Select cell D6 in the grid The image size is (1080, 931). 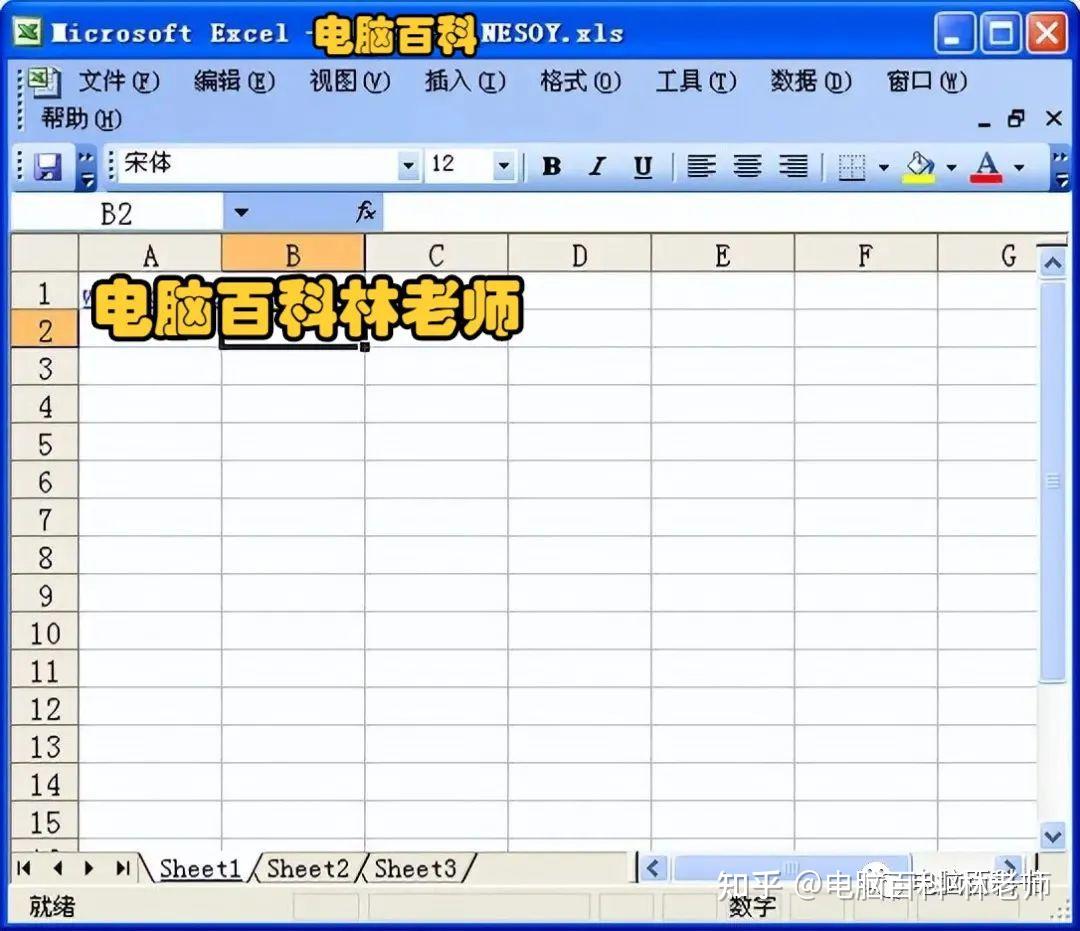(579, 481)
